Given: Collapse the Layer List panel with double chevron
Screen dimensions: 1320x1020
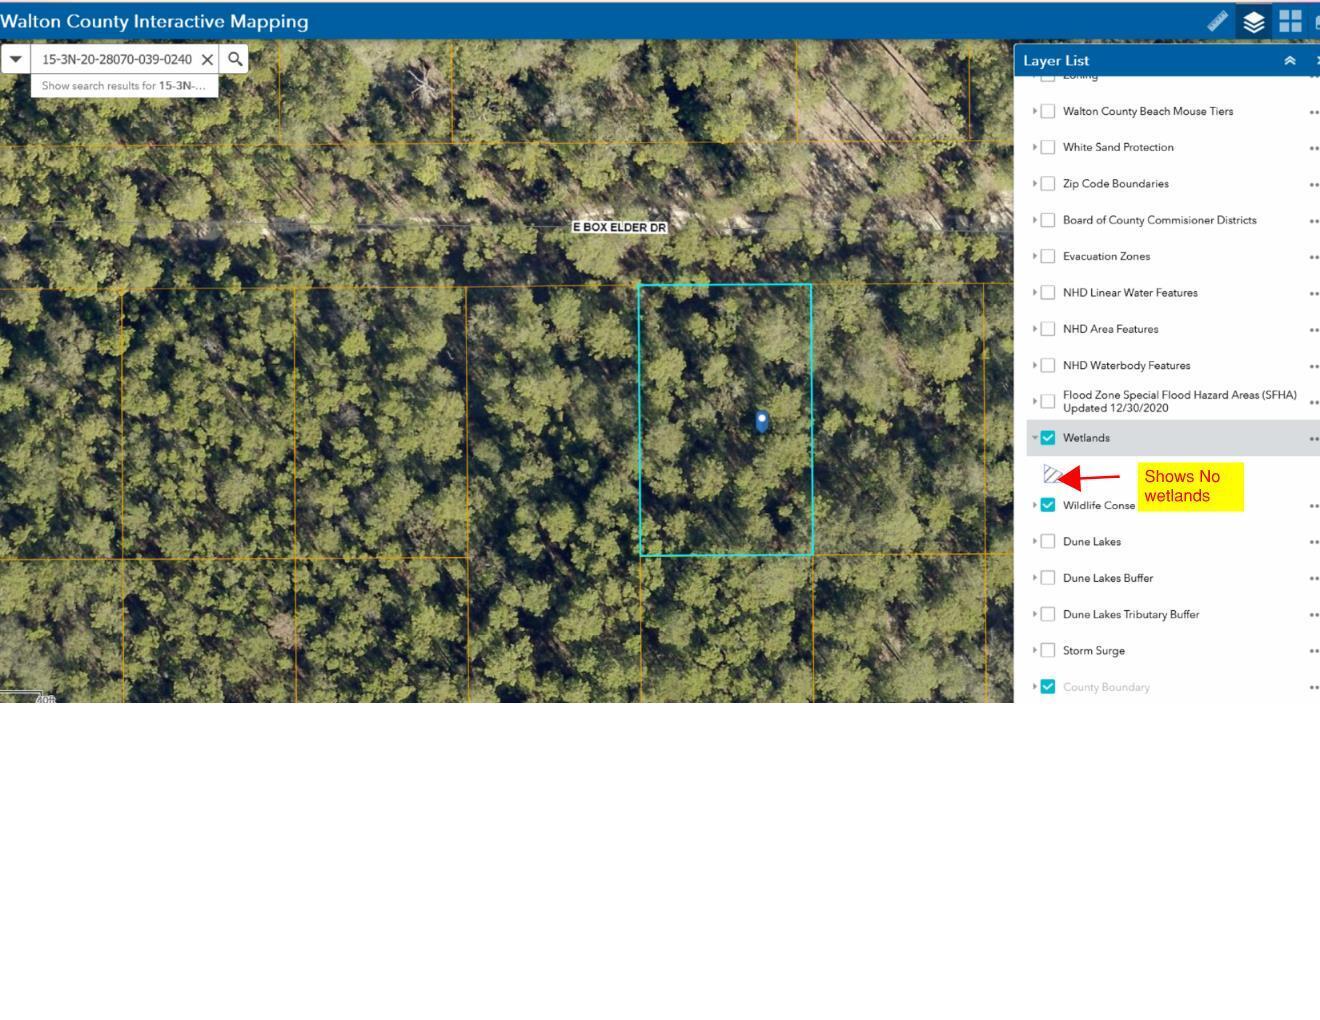Looking at the screenshot, I should (x=1288, y=60).
